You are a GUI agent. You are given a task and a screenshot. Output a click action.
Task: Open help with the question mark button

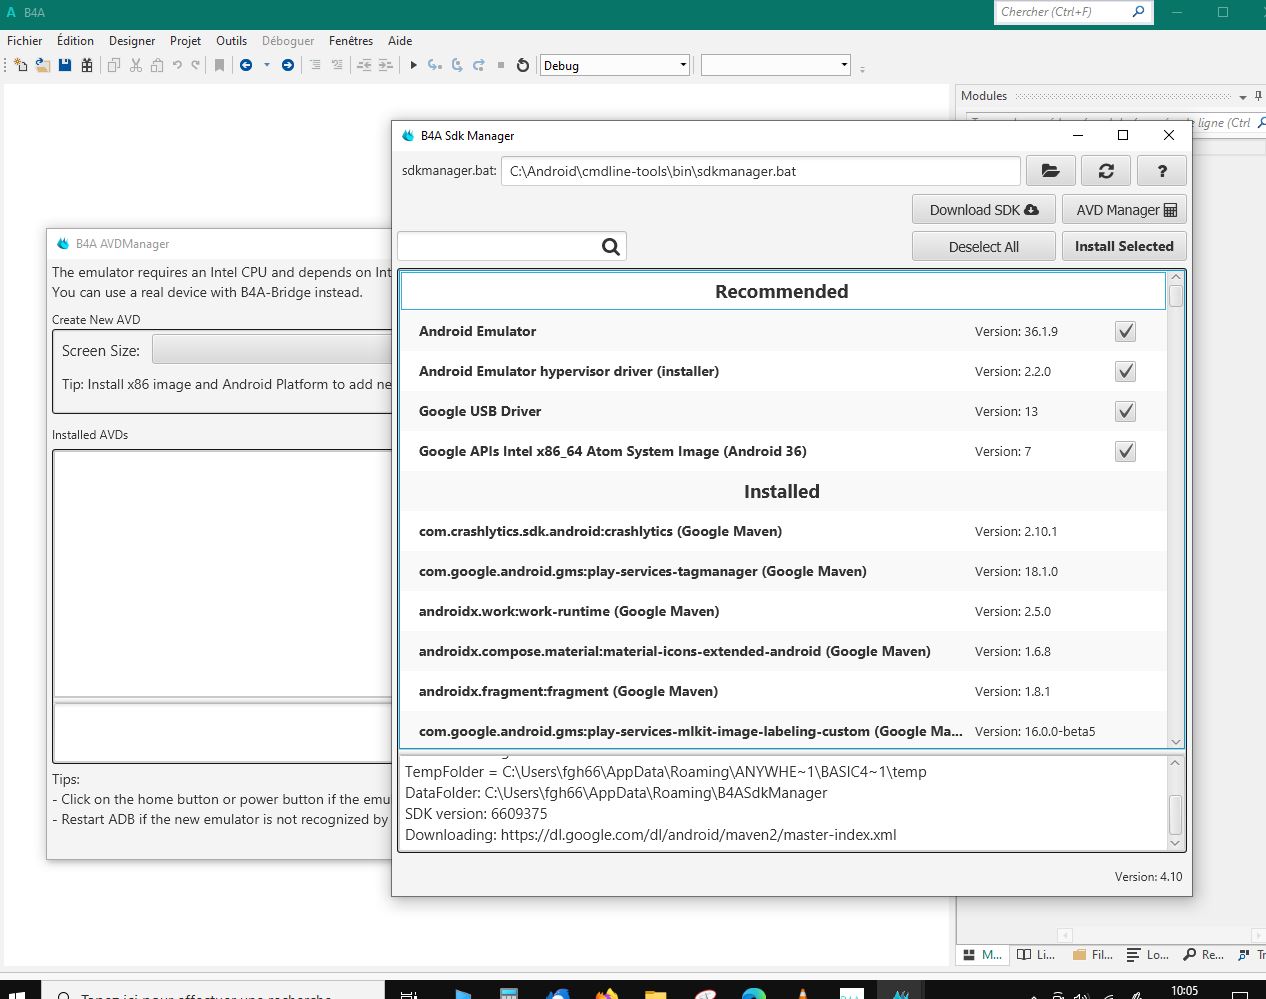[1162, 171]
